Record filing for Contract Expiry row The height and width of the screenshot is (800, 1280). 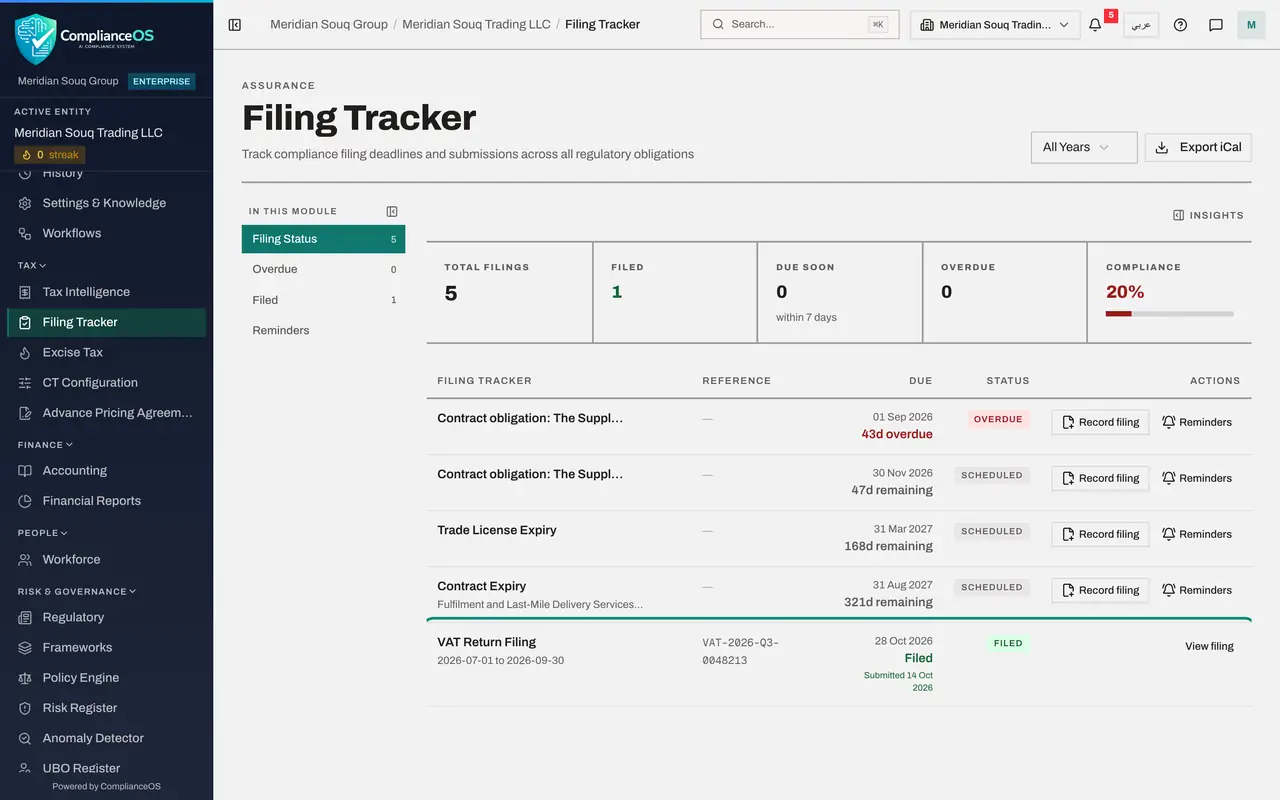pos(1100,590)
